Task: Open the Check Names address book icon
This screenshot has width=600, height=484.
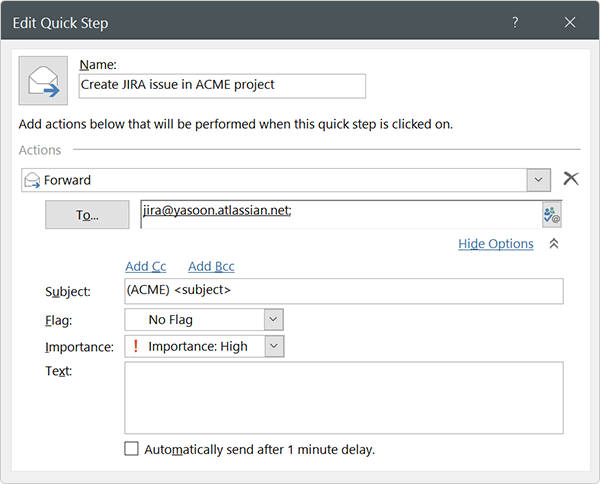Action: [x=551, y=215]
